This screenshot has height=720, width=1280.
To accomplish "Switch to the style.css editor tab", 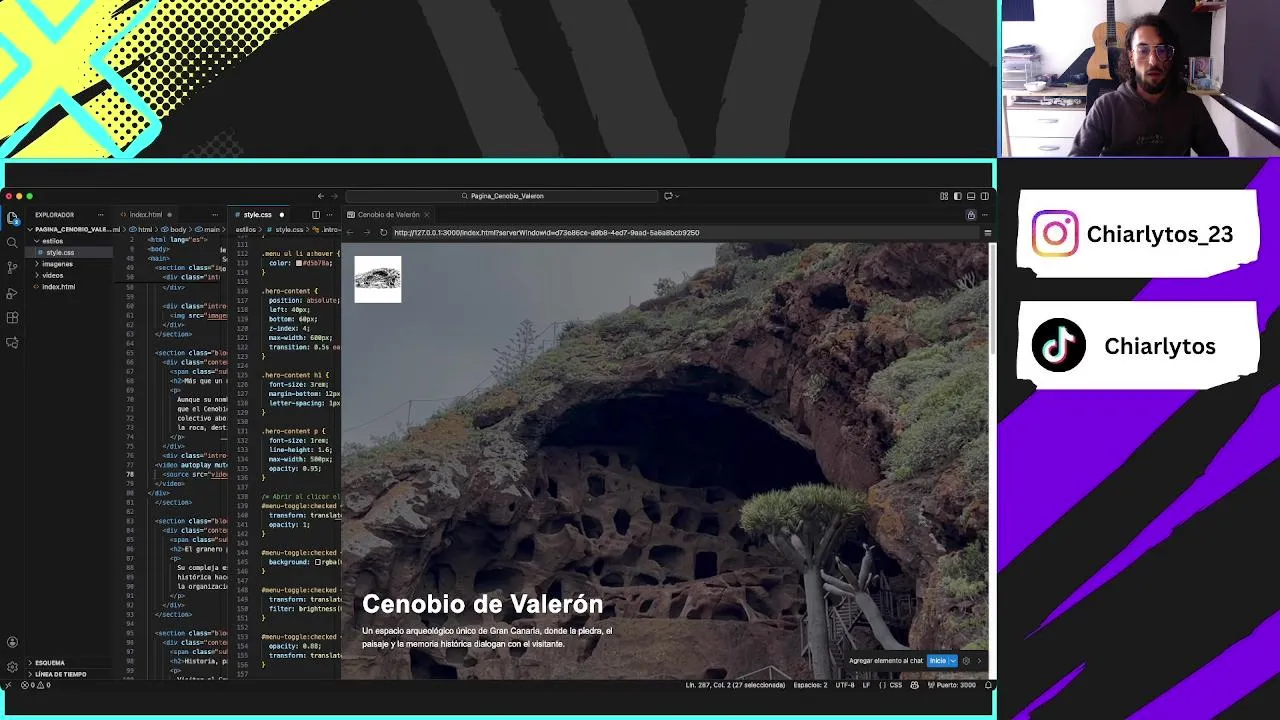I will point(257,215).
